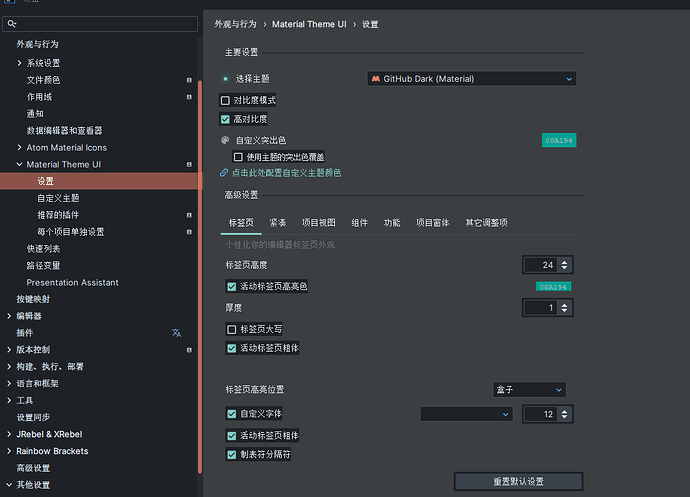This screenshot has height=497, width=690.
Task: Open 路径变量 settings page
Action: point(43,265)
